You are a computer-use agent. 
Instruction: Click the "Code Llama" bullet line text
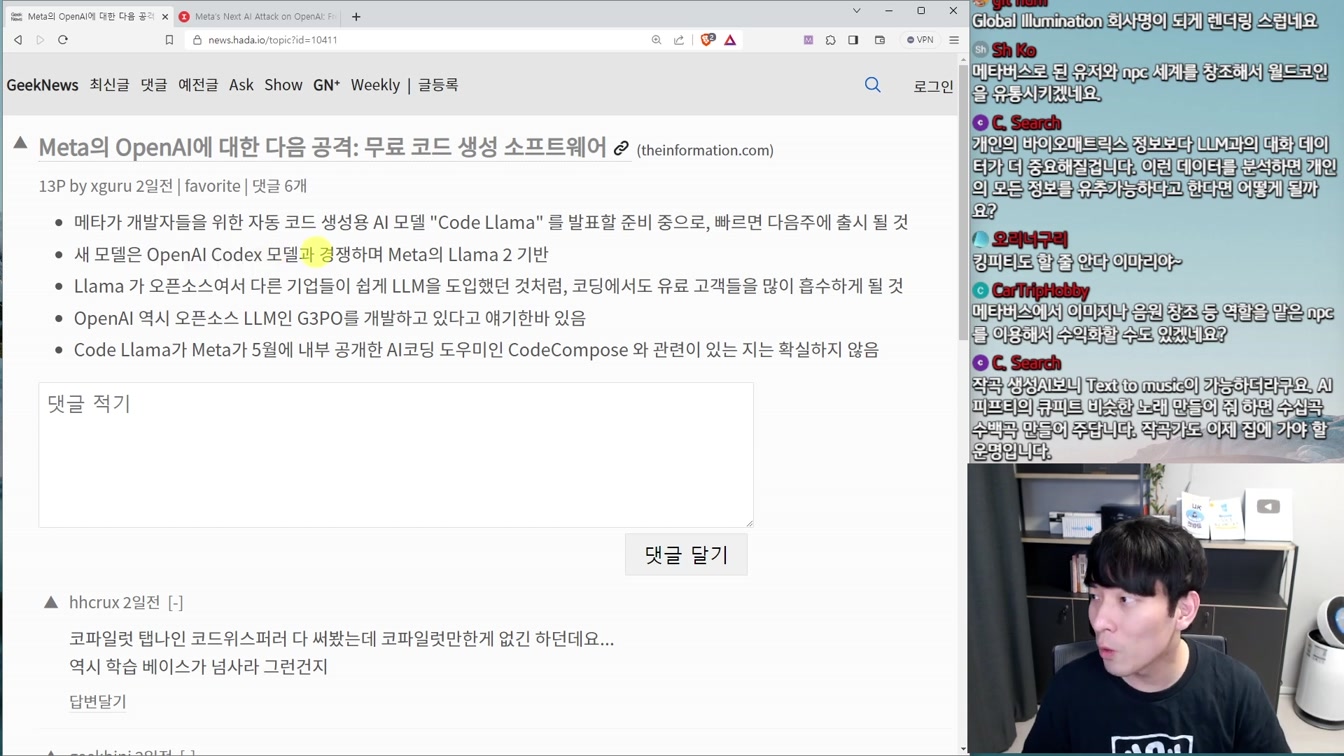pyautogui.click(x=491, y=222)
